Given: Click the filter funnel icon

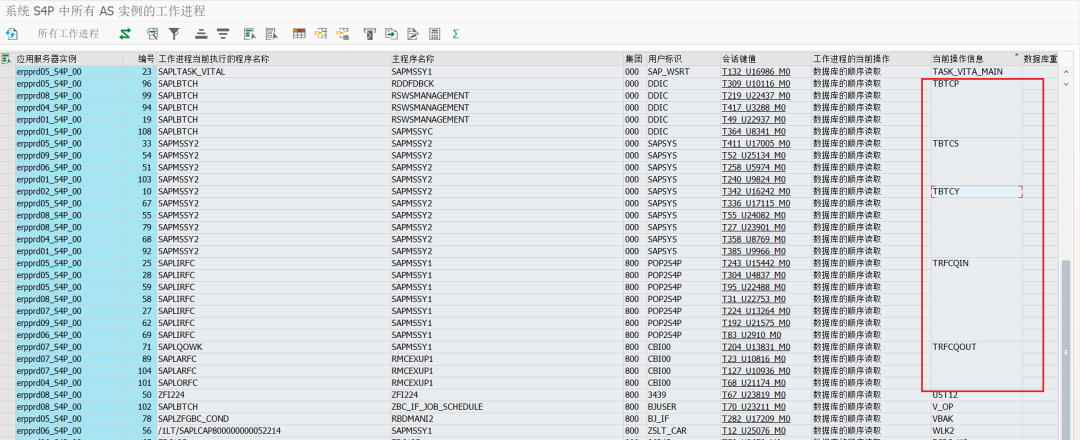Looking at the screenshot, I should pos(174,33).
